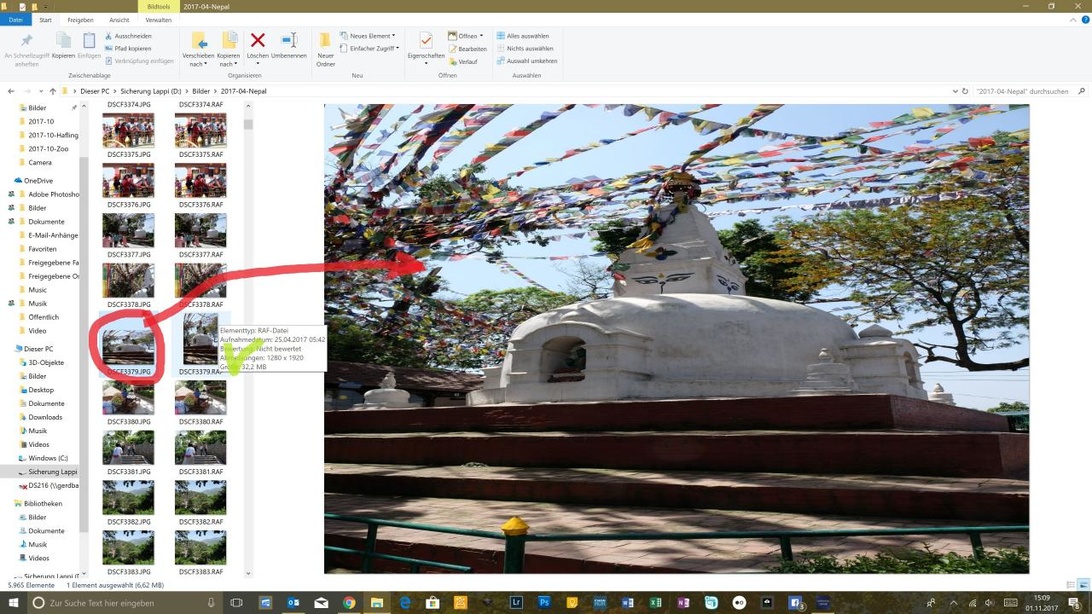
Task: Switch to the Ansicht ribbon tab
Action: pyautogui.click(x=119, y=20)
